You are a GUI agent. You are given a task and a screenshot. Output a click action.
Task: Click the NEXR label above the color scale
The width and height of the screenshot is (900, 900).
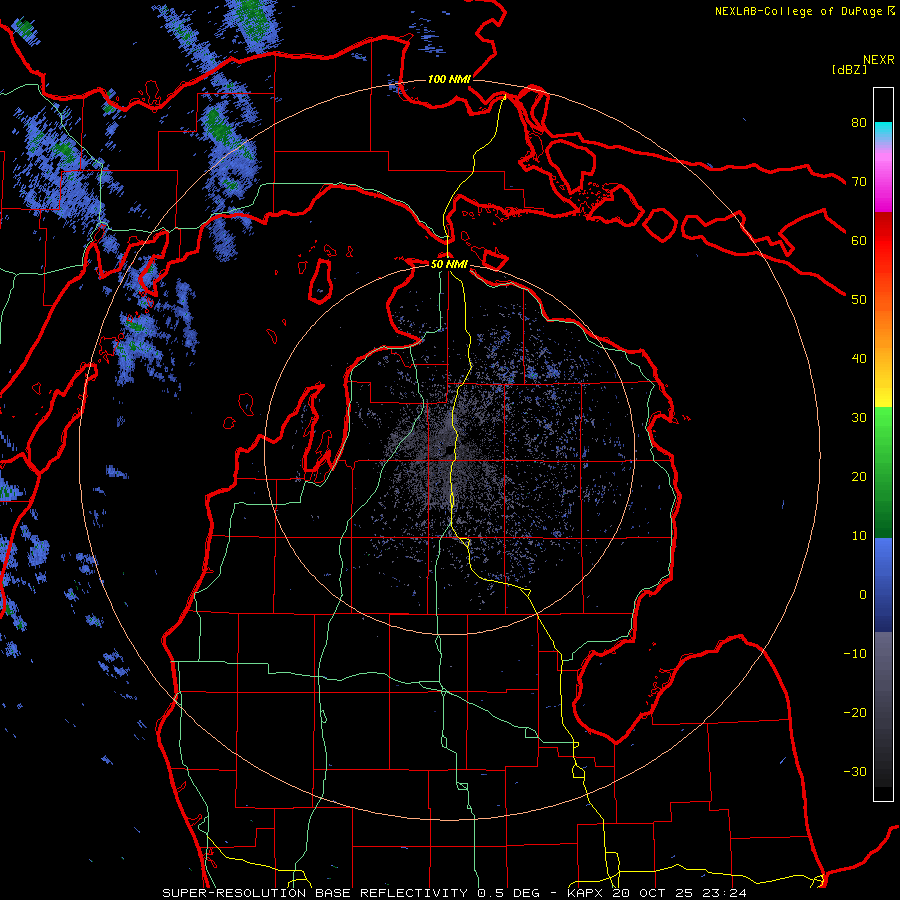pos(878,60)
